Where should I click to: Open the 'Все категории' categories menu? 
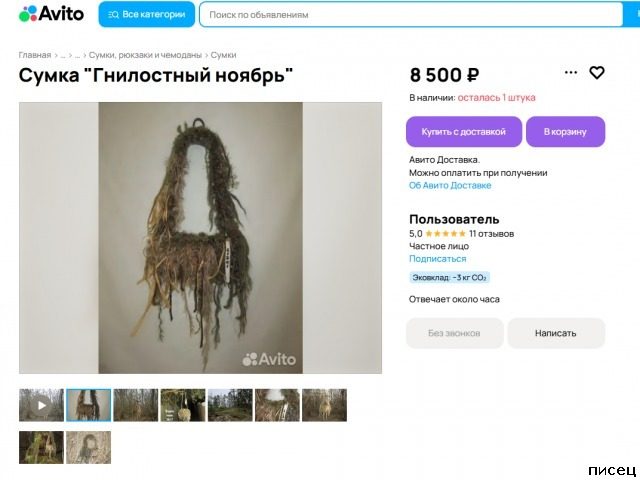click(147, 14)
